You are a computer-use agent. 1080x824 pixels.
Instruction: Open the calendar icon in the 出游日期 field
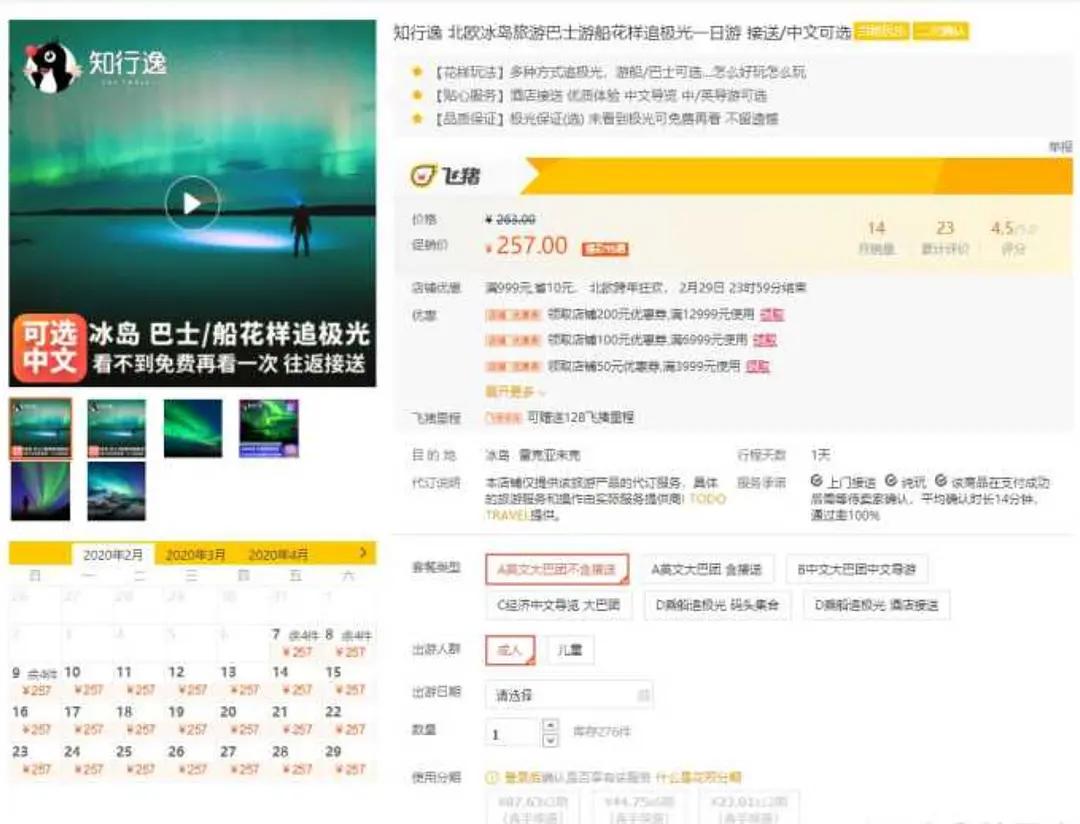[643, 695]
